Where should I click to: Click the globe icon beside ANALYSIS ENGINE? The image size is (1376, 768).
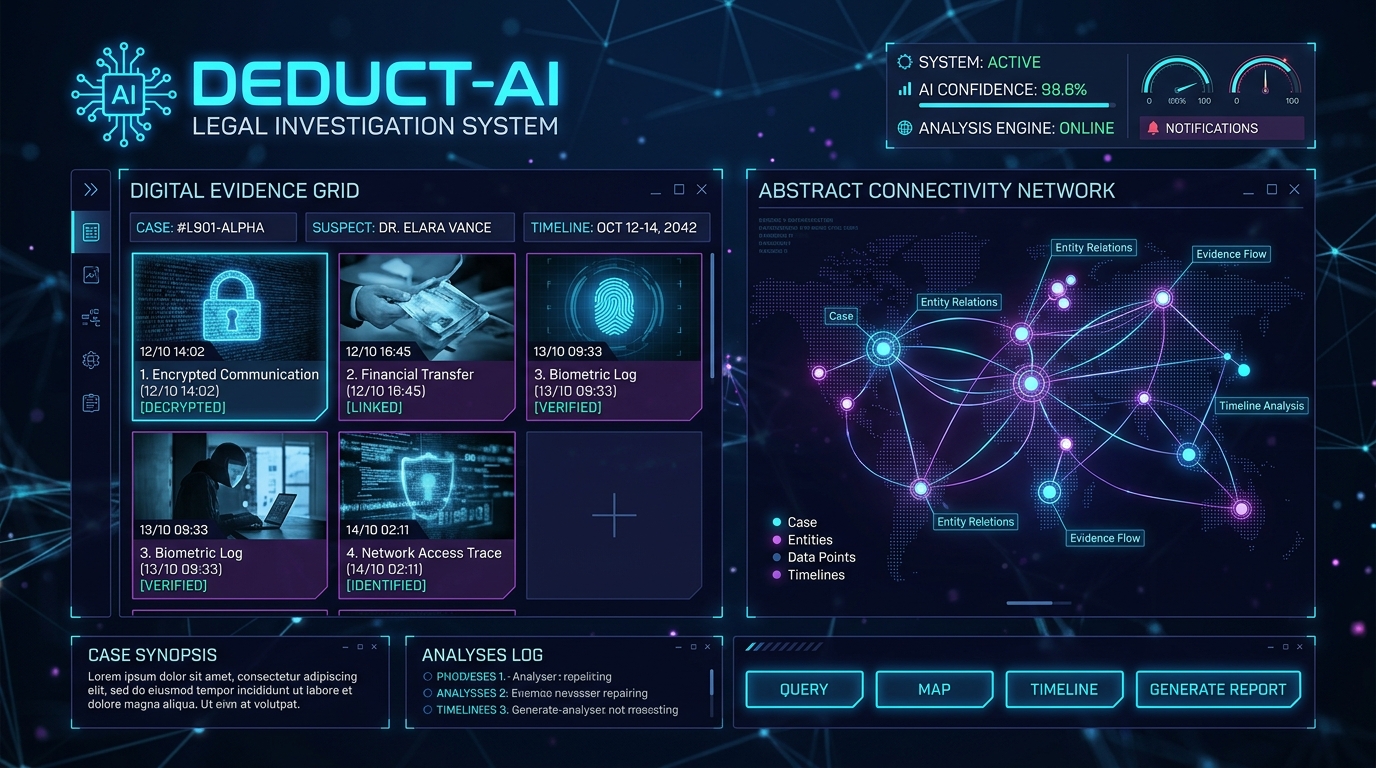coord(905,128)
